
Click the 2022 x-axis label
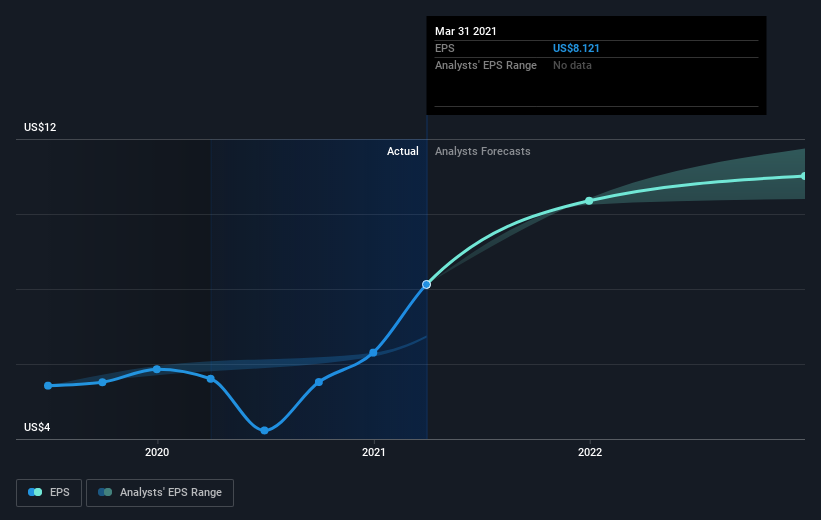pyautogui.click(x=590, y=452)
